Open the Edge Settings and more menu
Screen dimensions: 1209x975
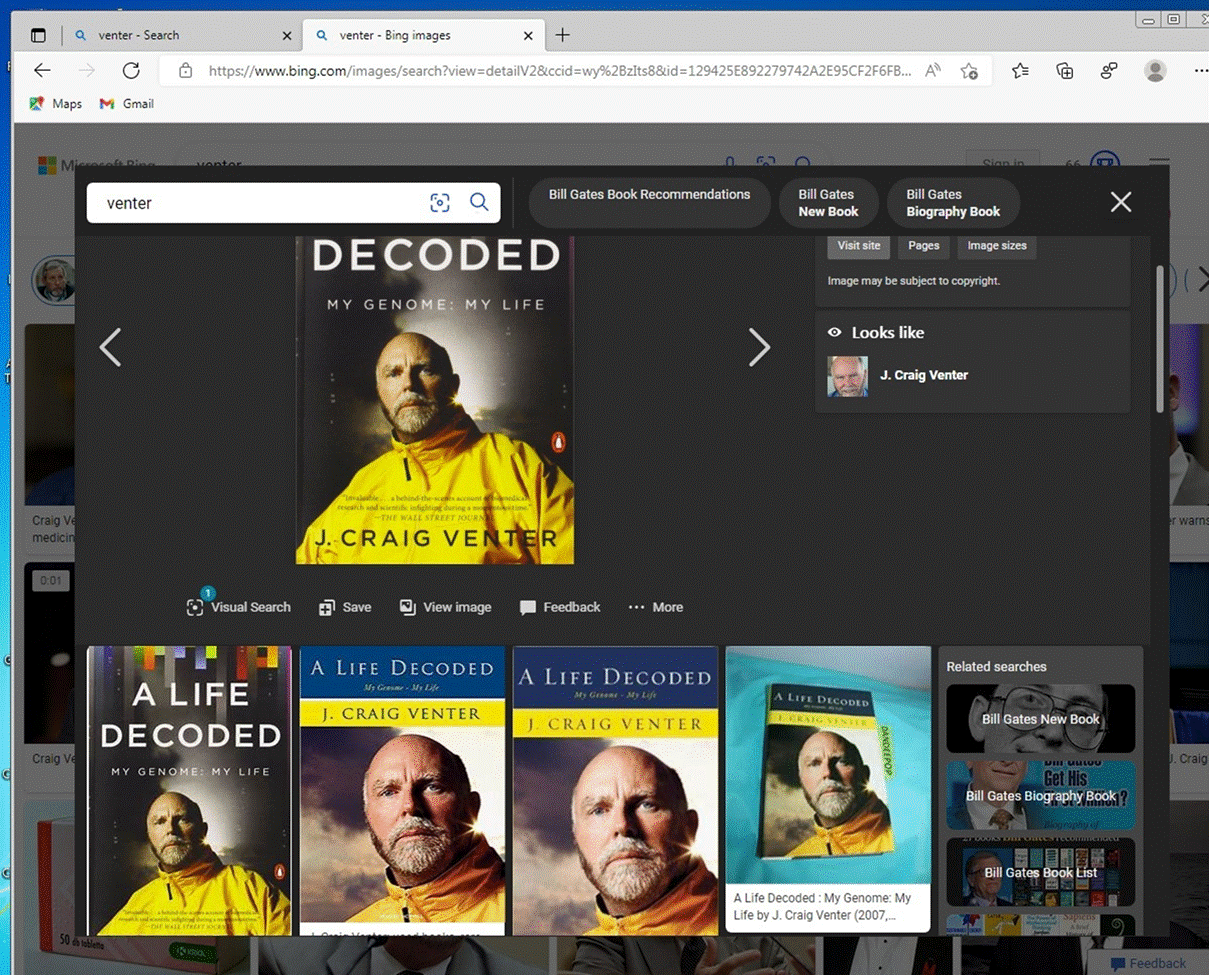[1200, 70]
